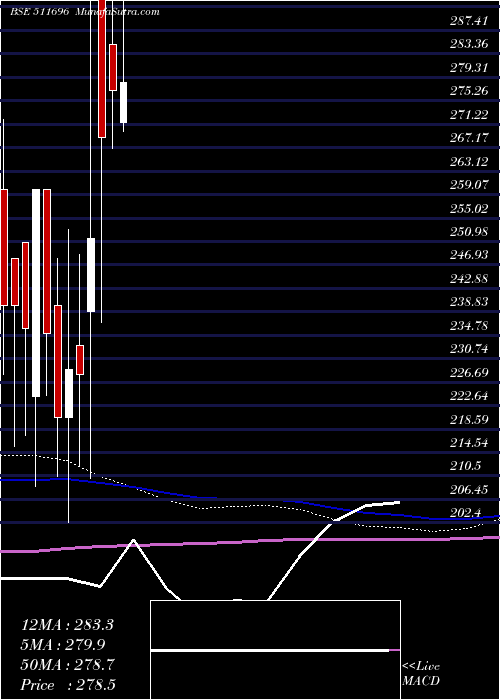Viewport: 500px width, 700px height.
Task: Click the 50MA : 278.7 readout
Action: [x=67, y=664]
